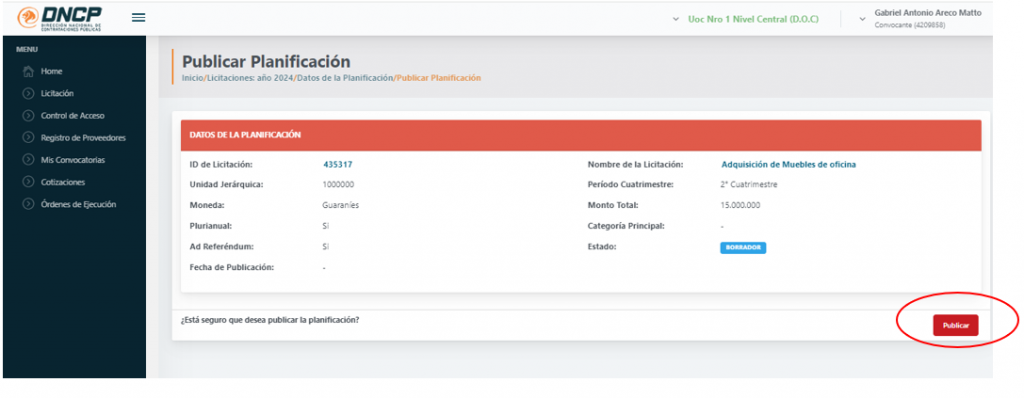The width and height of the screenshot is (1024, 398).
Task: Click the arrow icon beside Órdenes de Ejecución
Action: [28, 205]
